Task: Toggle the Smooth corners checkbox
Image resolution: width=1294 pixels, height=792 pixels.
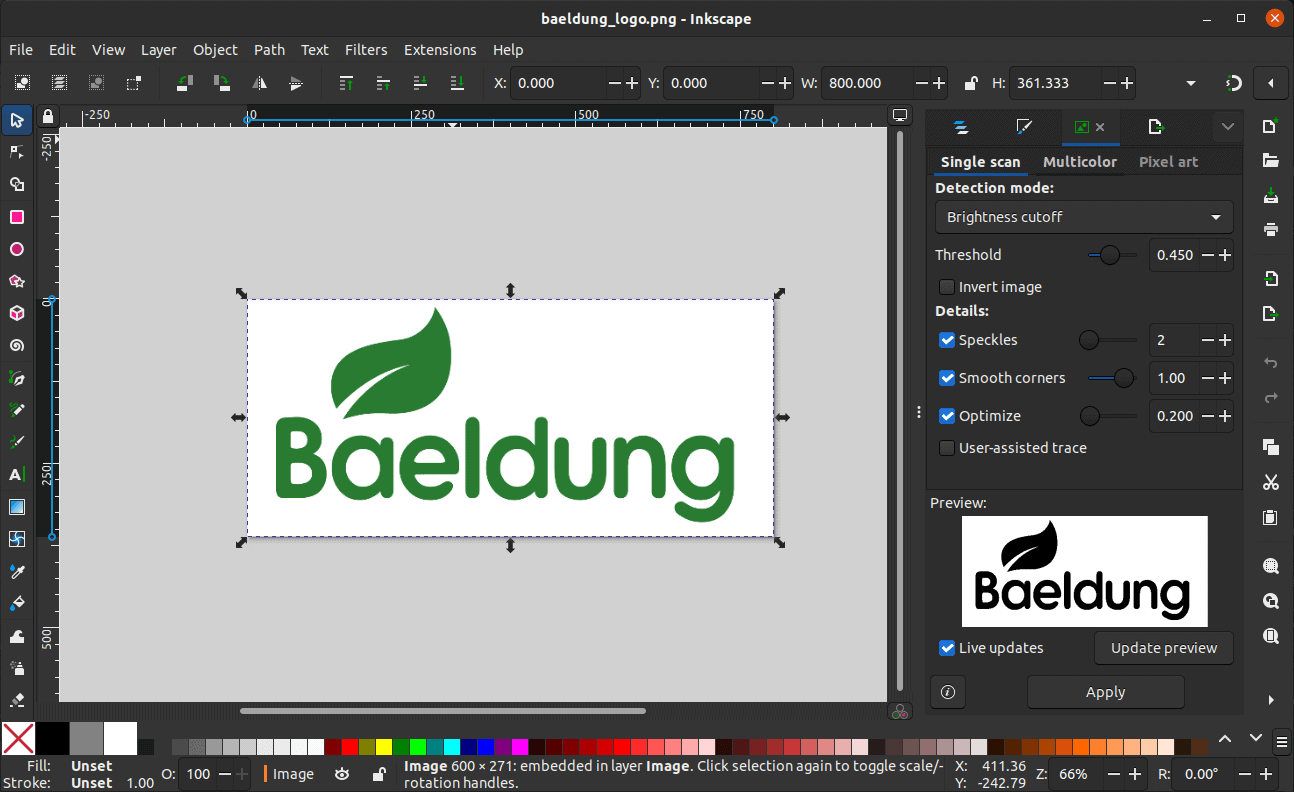Action: [x=946, y=378]
